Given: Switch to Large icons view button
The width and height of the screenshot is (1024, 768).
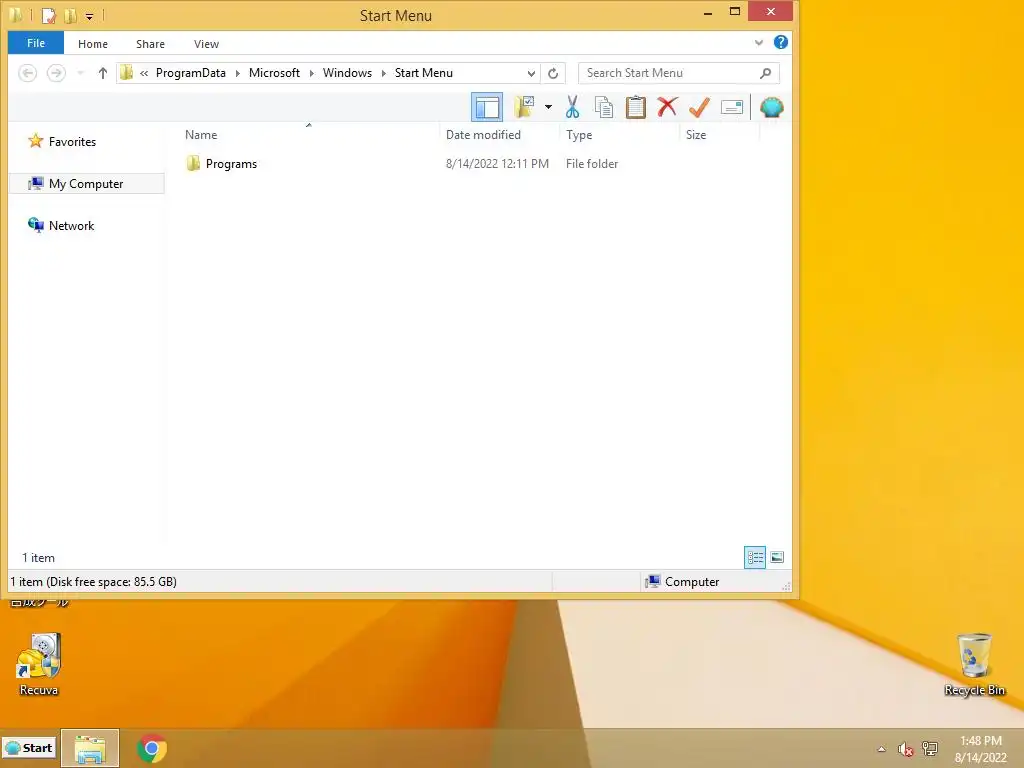Looking at the screenshot, I should point(776,557).
